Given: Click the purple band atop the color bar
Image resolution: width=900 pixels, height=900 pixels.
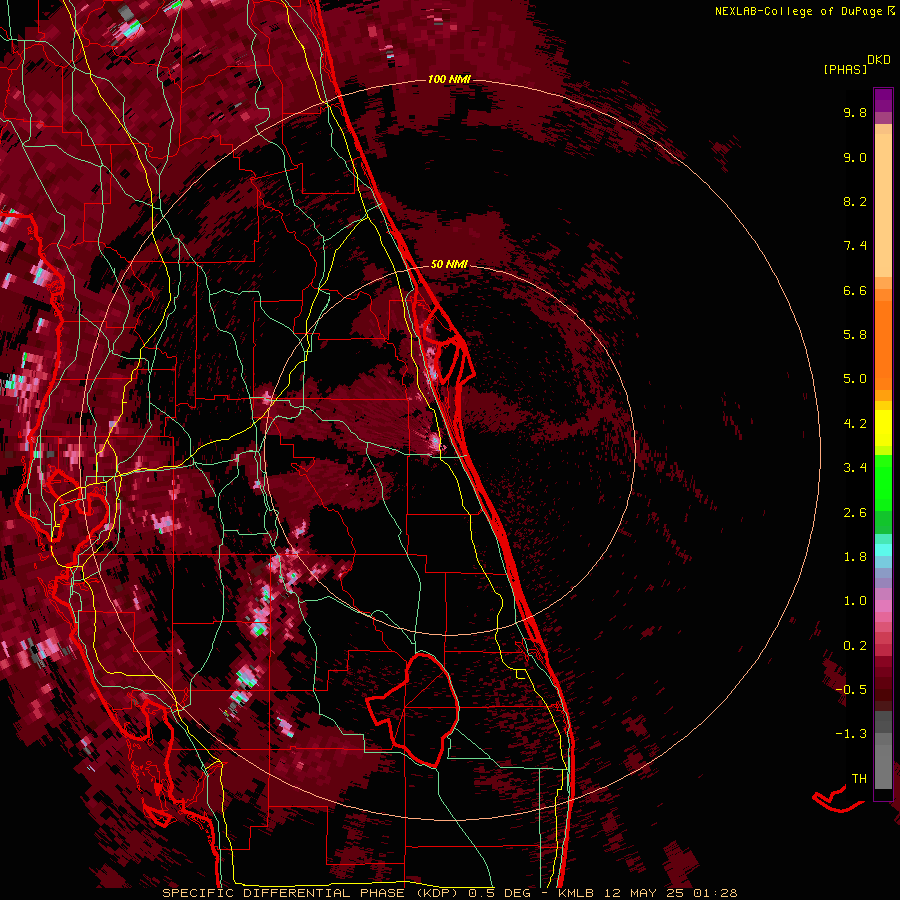Looking at the screenshot, I should 883,100.
